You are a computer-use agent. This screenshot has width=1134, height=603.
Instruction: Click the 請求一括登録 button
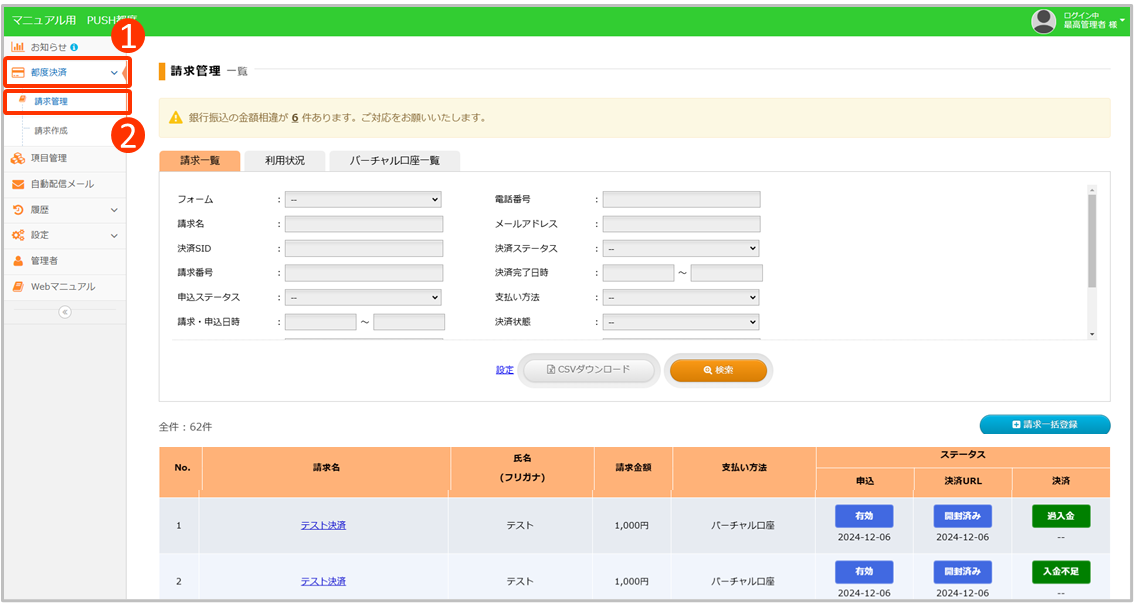pos(1044,425)
